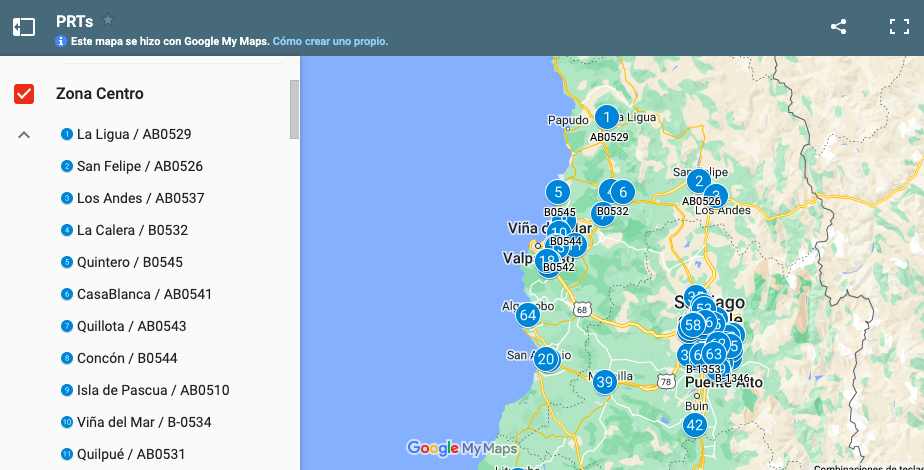The height and width of the screenshot is (470, 924).
Task: Click the PRTs map title
Action: 74,21
